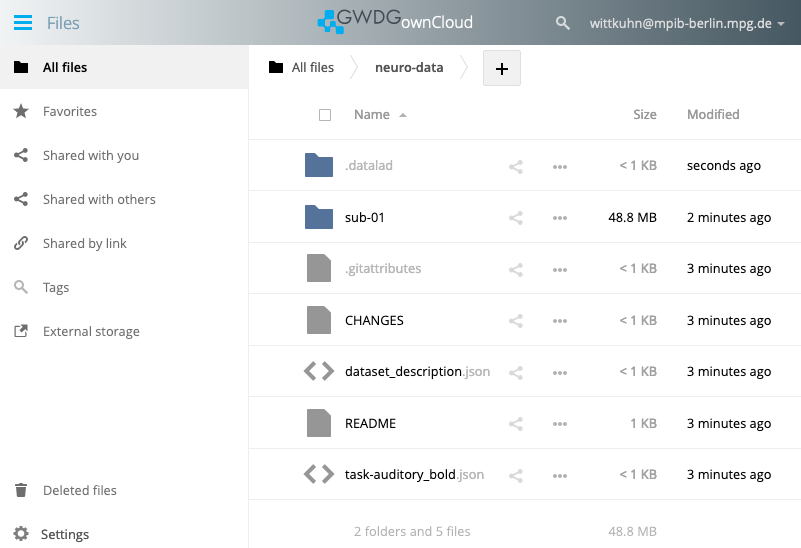This screenshot has width=801, height=548.
Task: Go to Favorites in sidebar
Action: point(69,112)
